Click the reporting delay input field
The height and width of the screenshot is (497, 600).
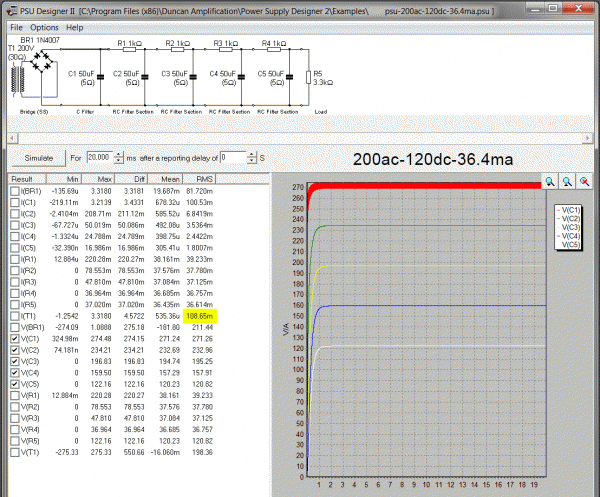pos(233,158)
